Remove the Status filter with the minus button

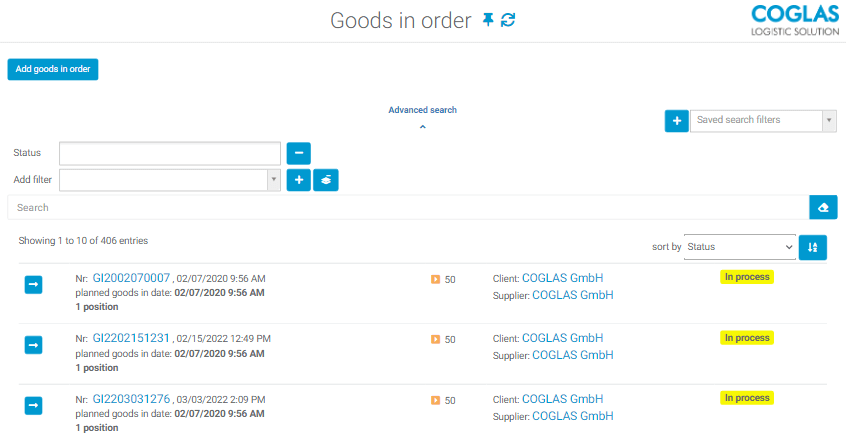point(299,153)
